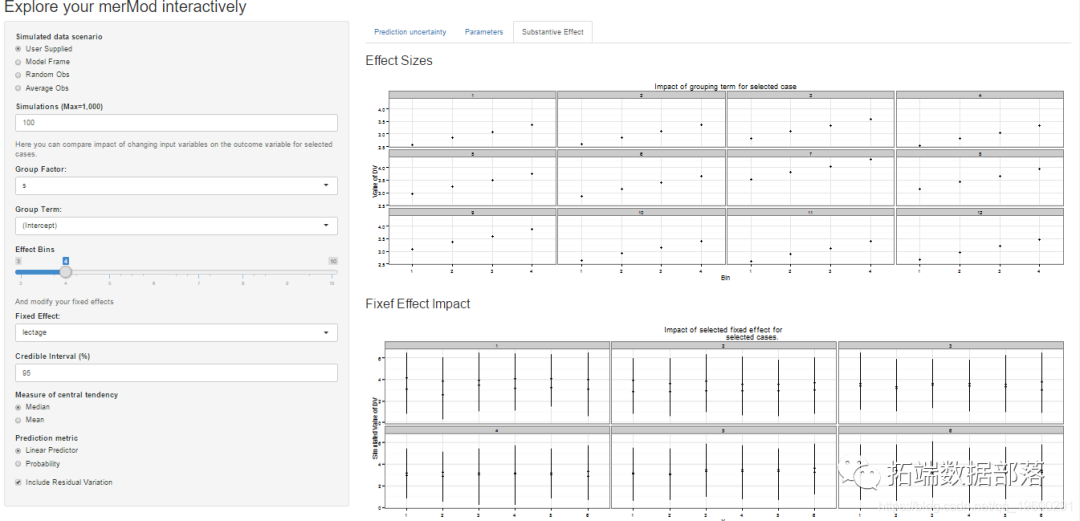This screenshot has width=1080, height=521.
Task: Click the 'Explore your merMod interactively' title
Action: pyautogui.click(x=125, y=8)
